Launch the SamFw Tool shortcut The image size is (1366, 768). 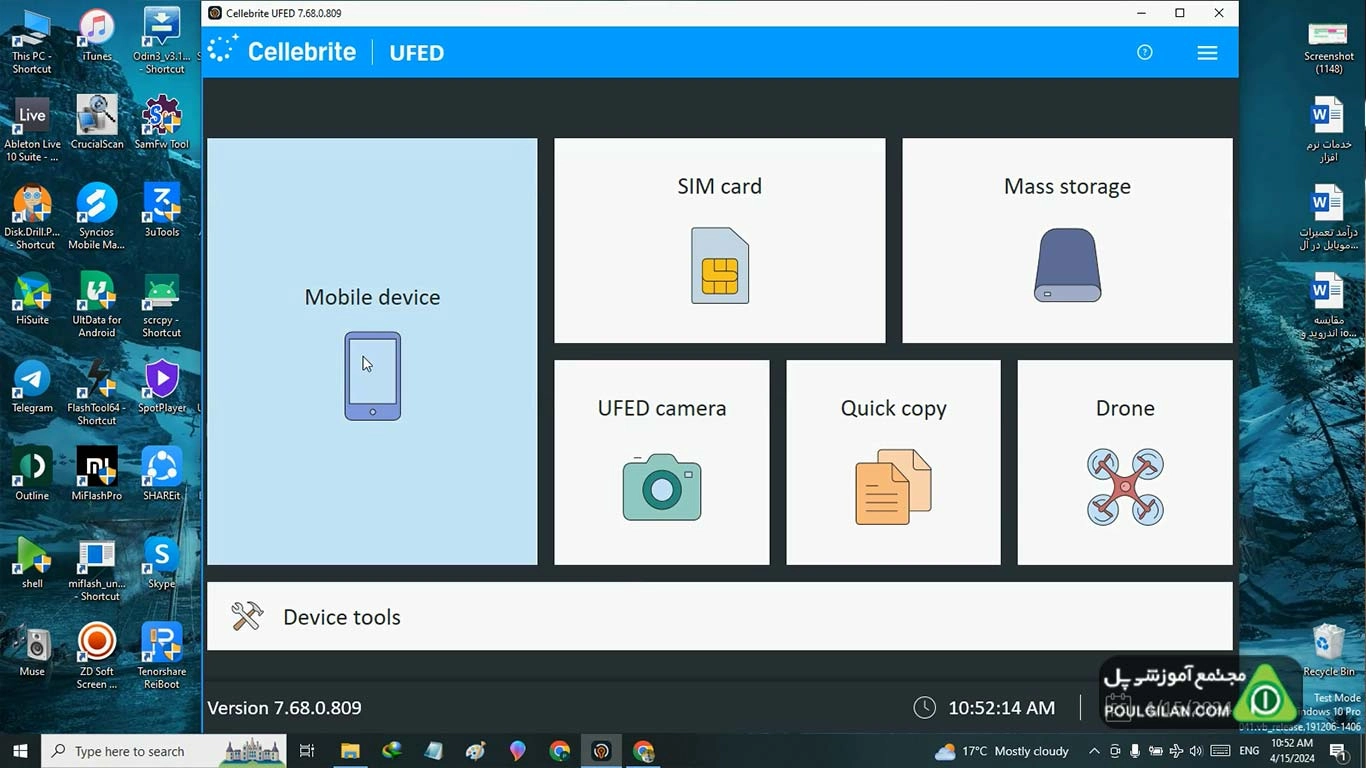tap(161, 124)
